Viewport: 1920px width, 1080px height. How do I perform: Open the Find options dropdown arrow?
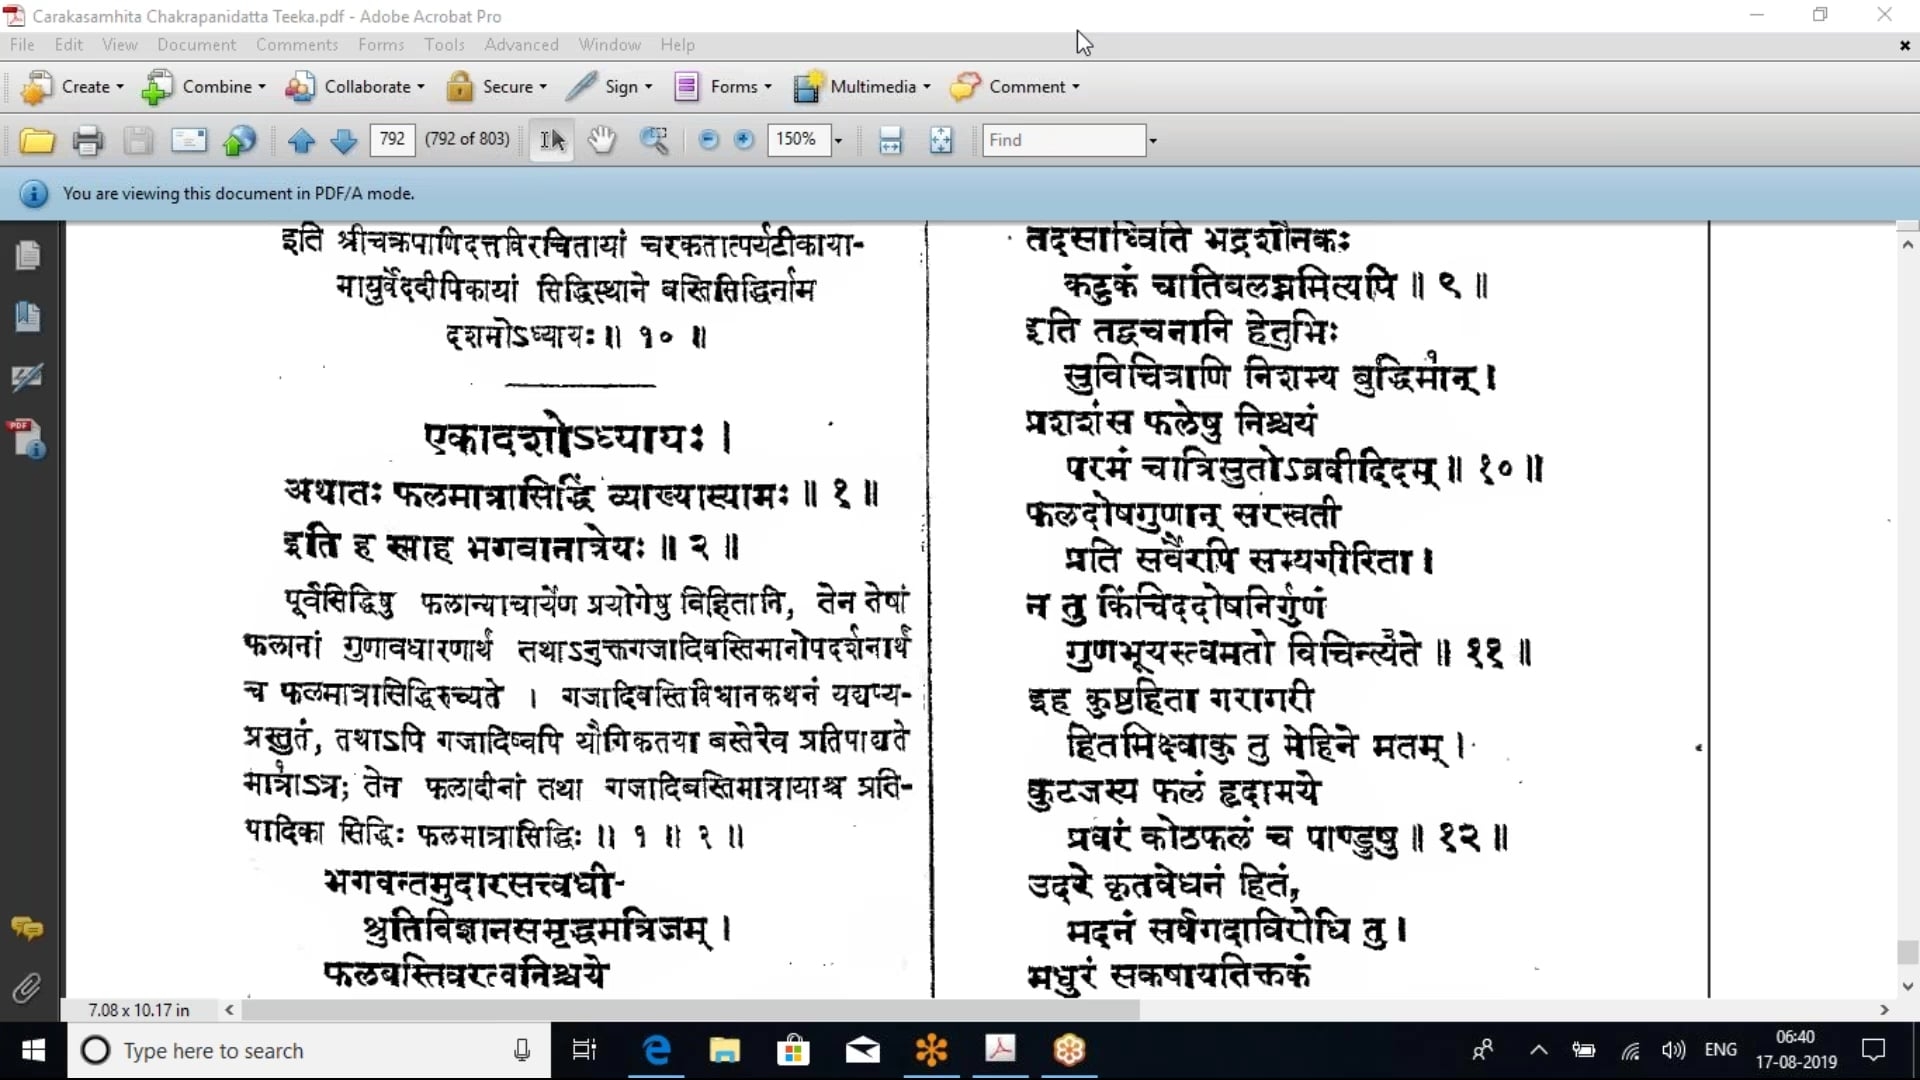click(1153, 140)
